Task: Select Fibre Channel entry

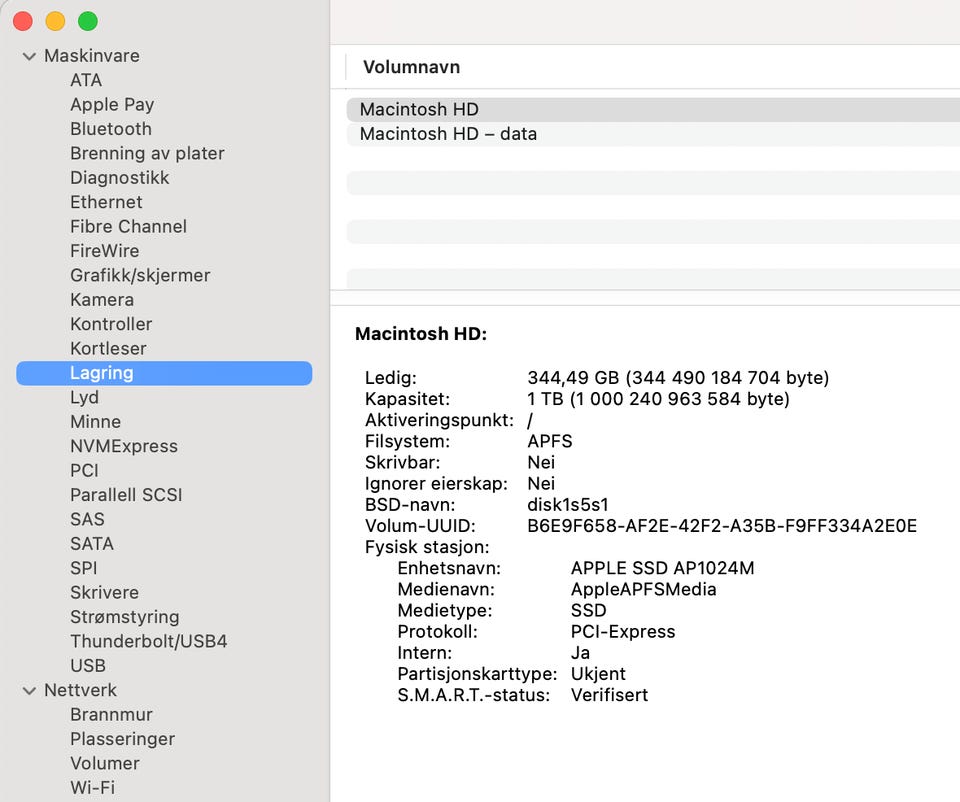Action: click(128, 227)
